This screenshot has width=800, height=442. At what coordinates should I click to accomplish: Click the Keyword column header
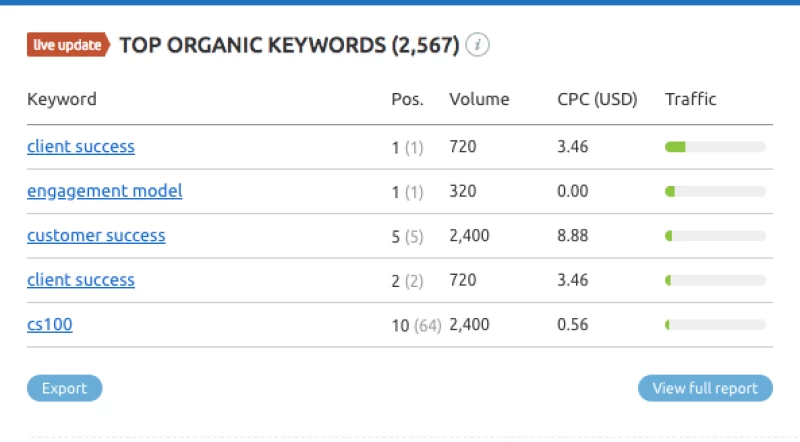[61, 99]
